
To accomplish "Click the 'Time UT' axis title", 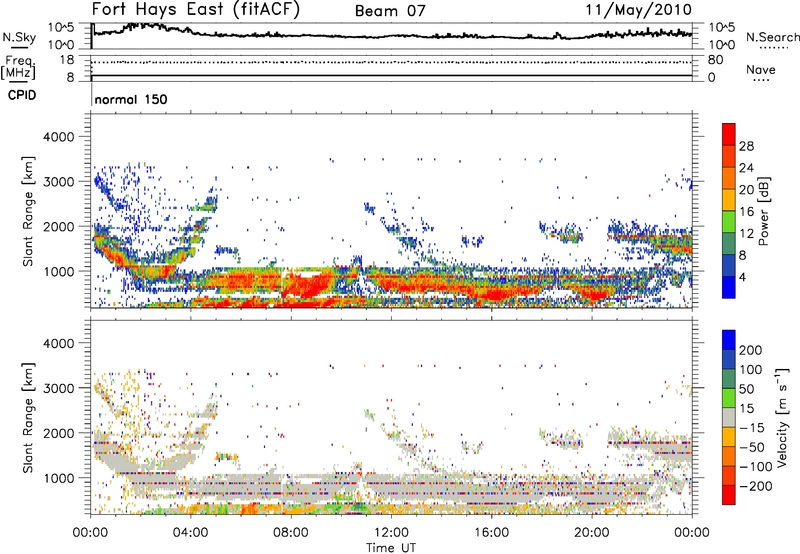I will pos(391,548).
